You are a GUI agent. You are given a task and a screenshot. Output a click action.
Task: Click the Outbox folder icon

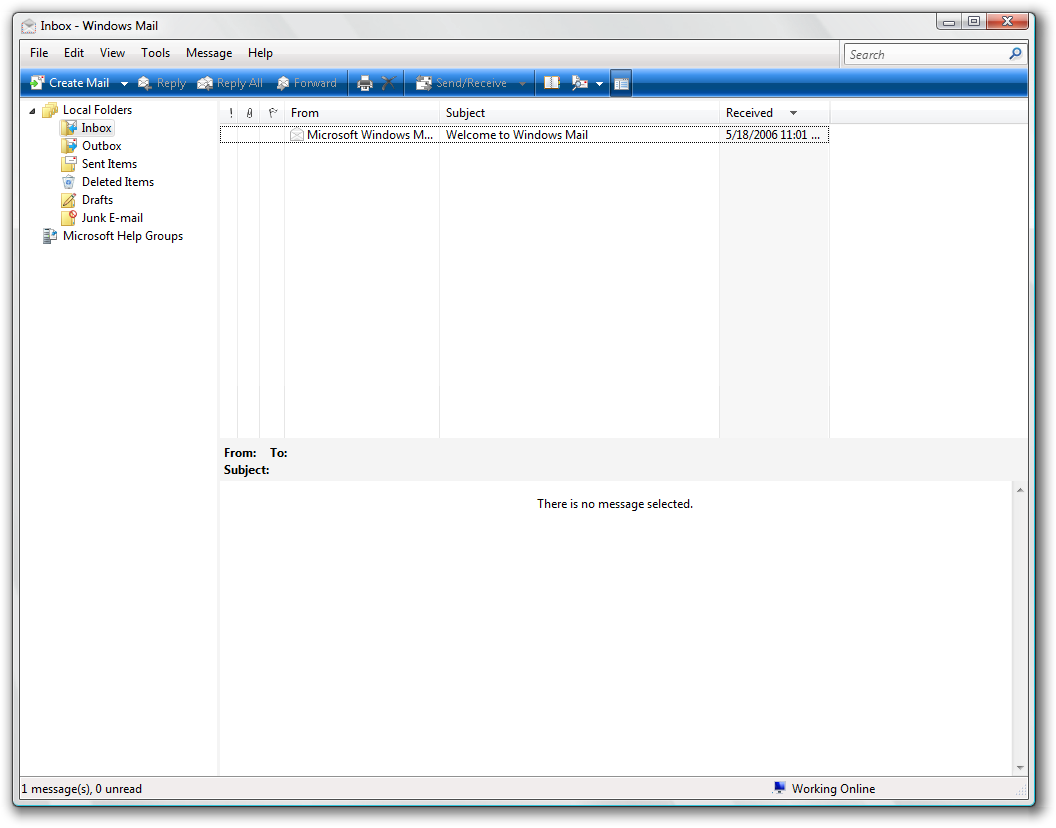tap(69, 146)
